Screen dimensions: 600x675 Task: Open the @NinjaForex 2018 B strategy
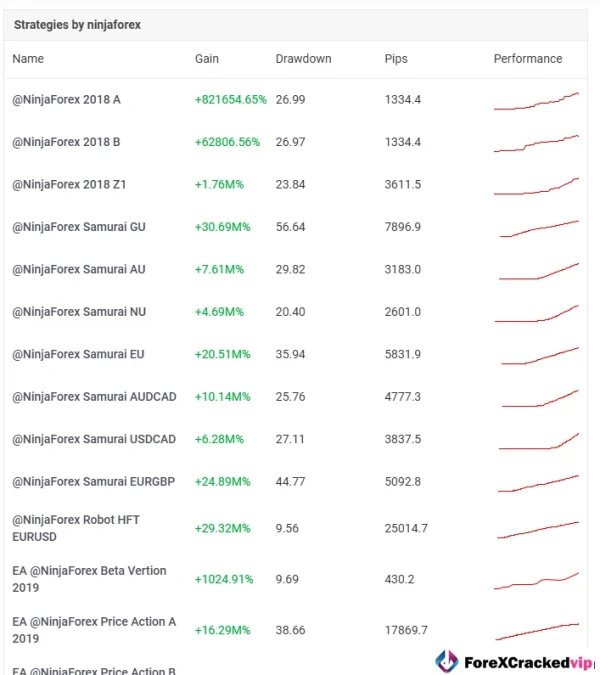coord(66,142)
